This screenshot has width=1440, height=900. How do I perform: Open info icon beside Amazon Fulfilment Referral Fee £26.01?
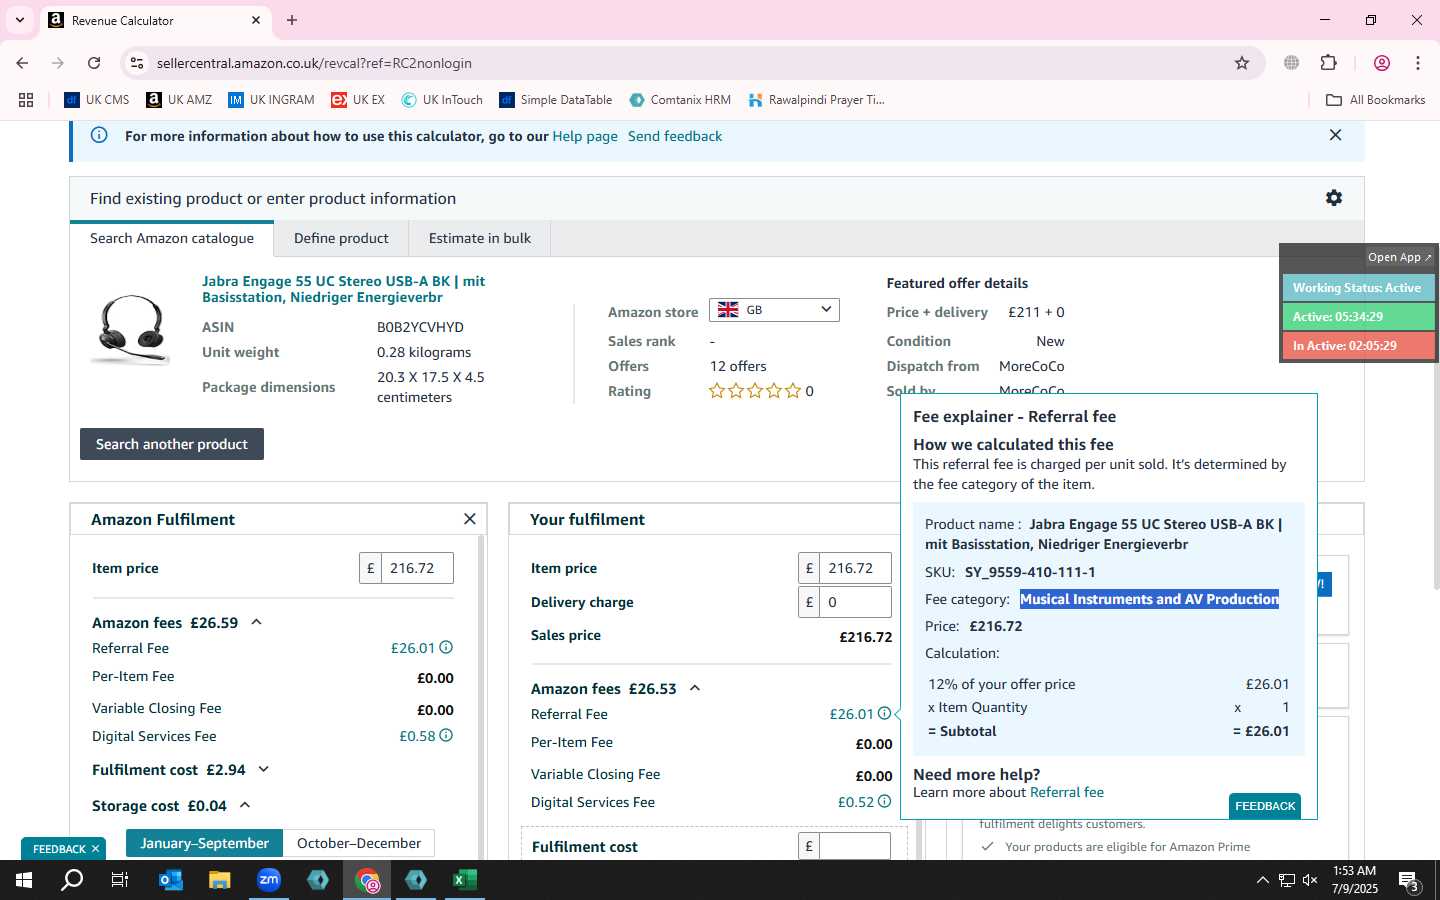point(446,647)
